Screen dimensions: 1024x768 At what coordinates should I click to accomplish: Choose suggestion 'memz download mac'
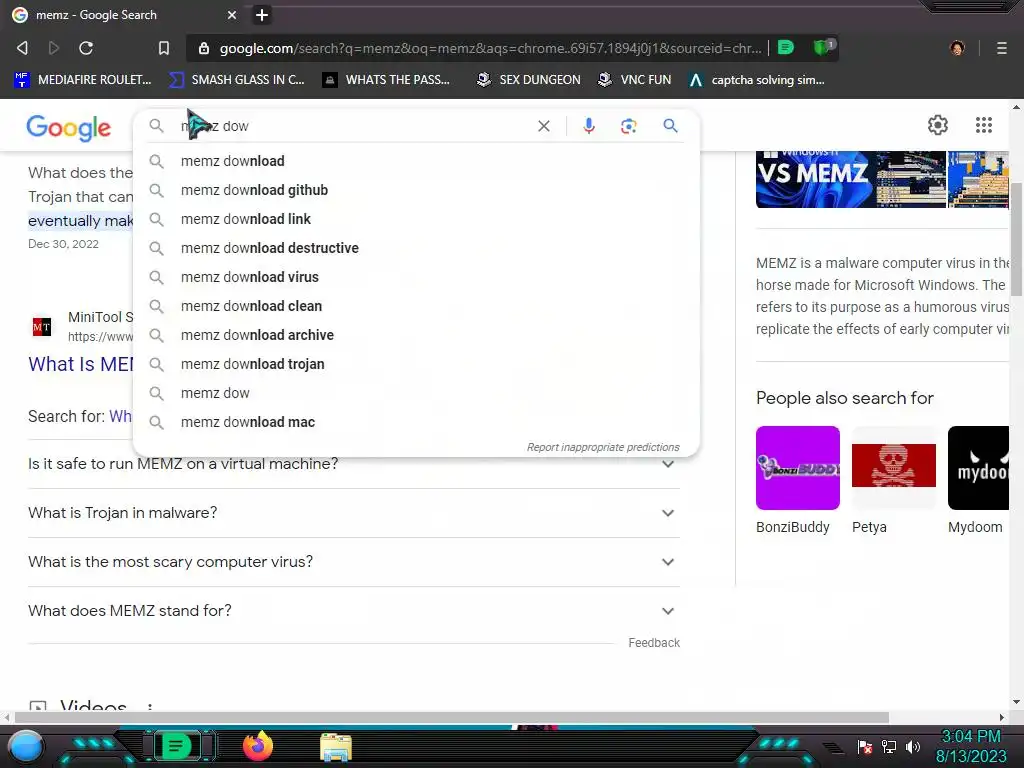tap(416, 422)
